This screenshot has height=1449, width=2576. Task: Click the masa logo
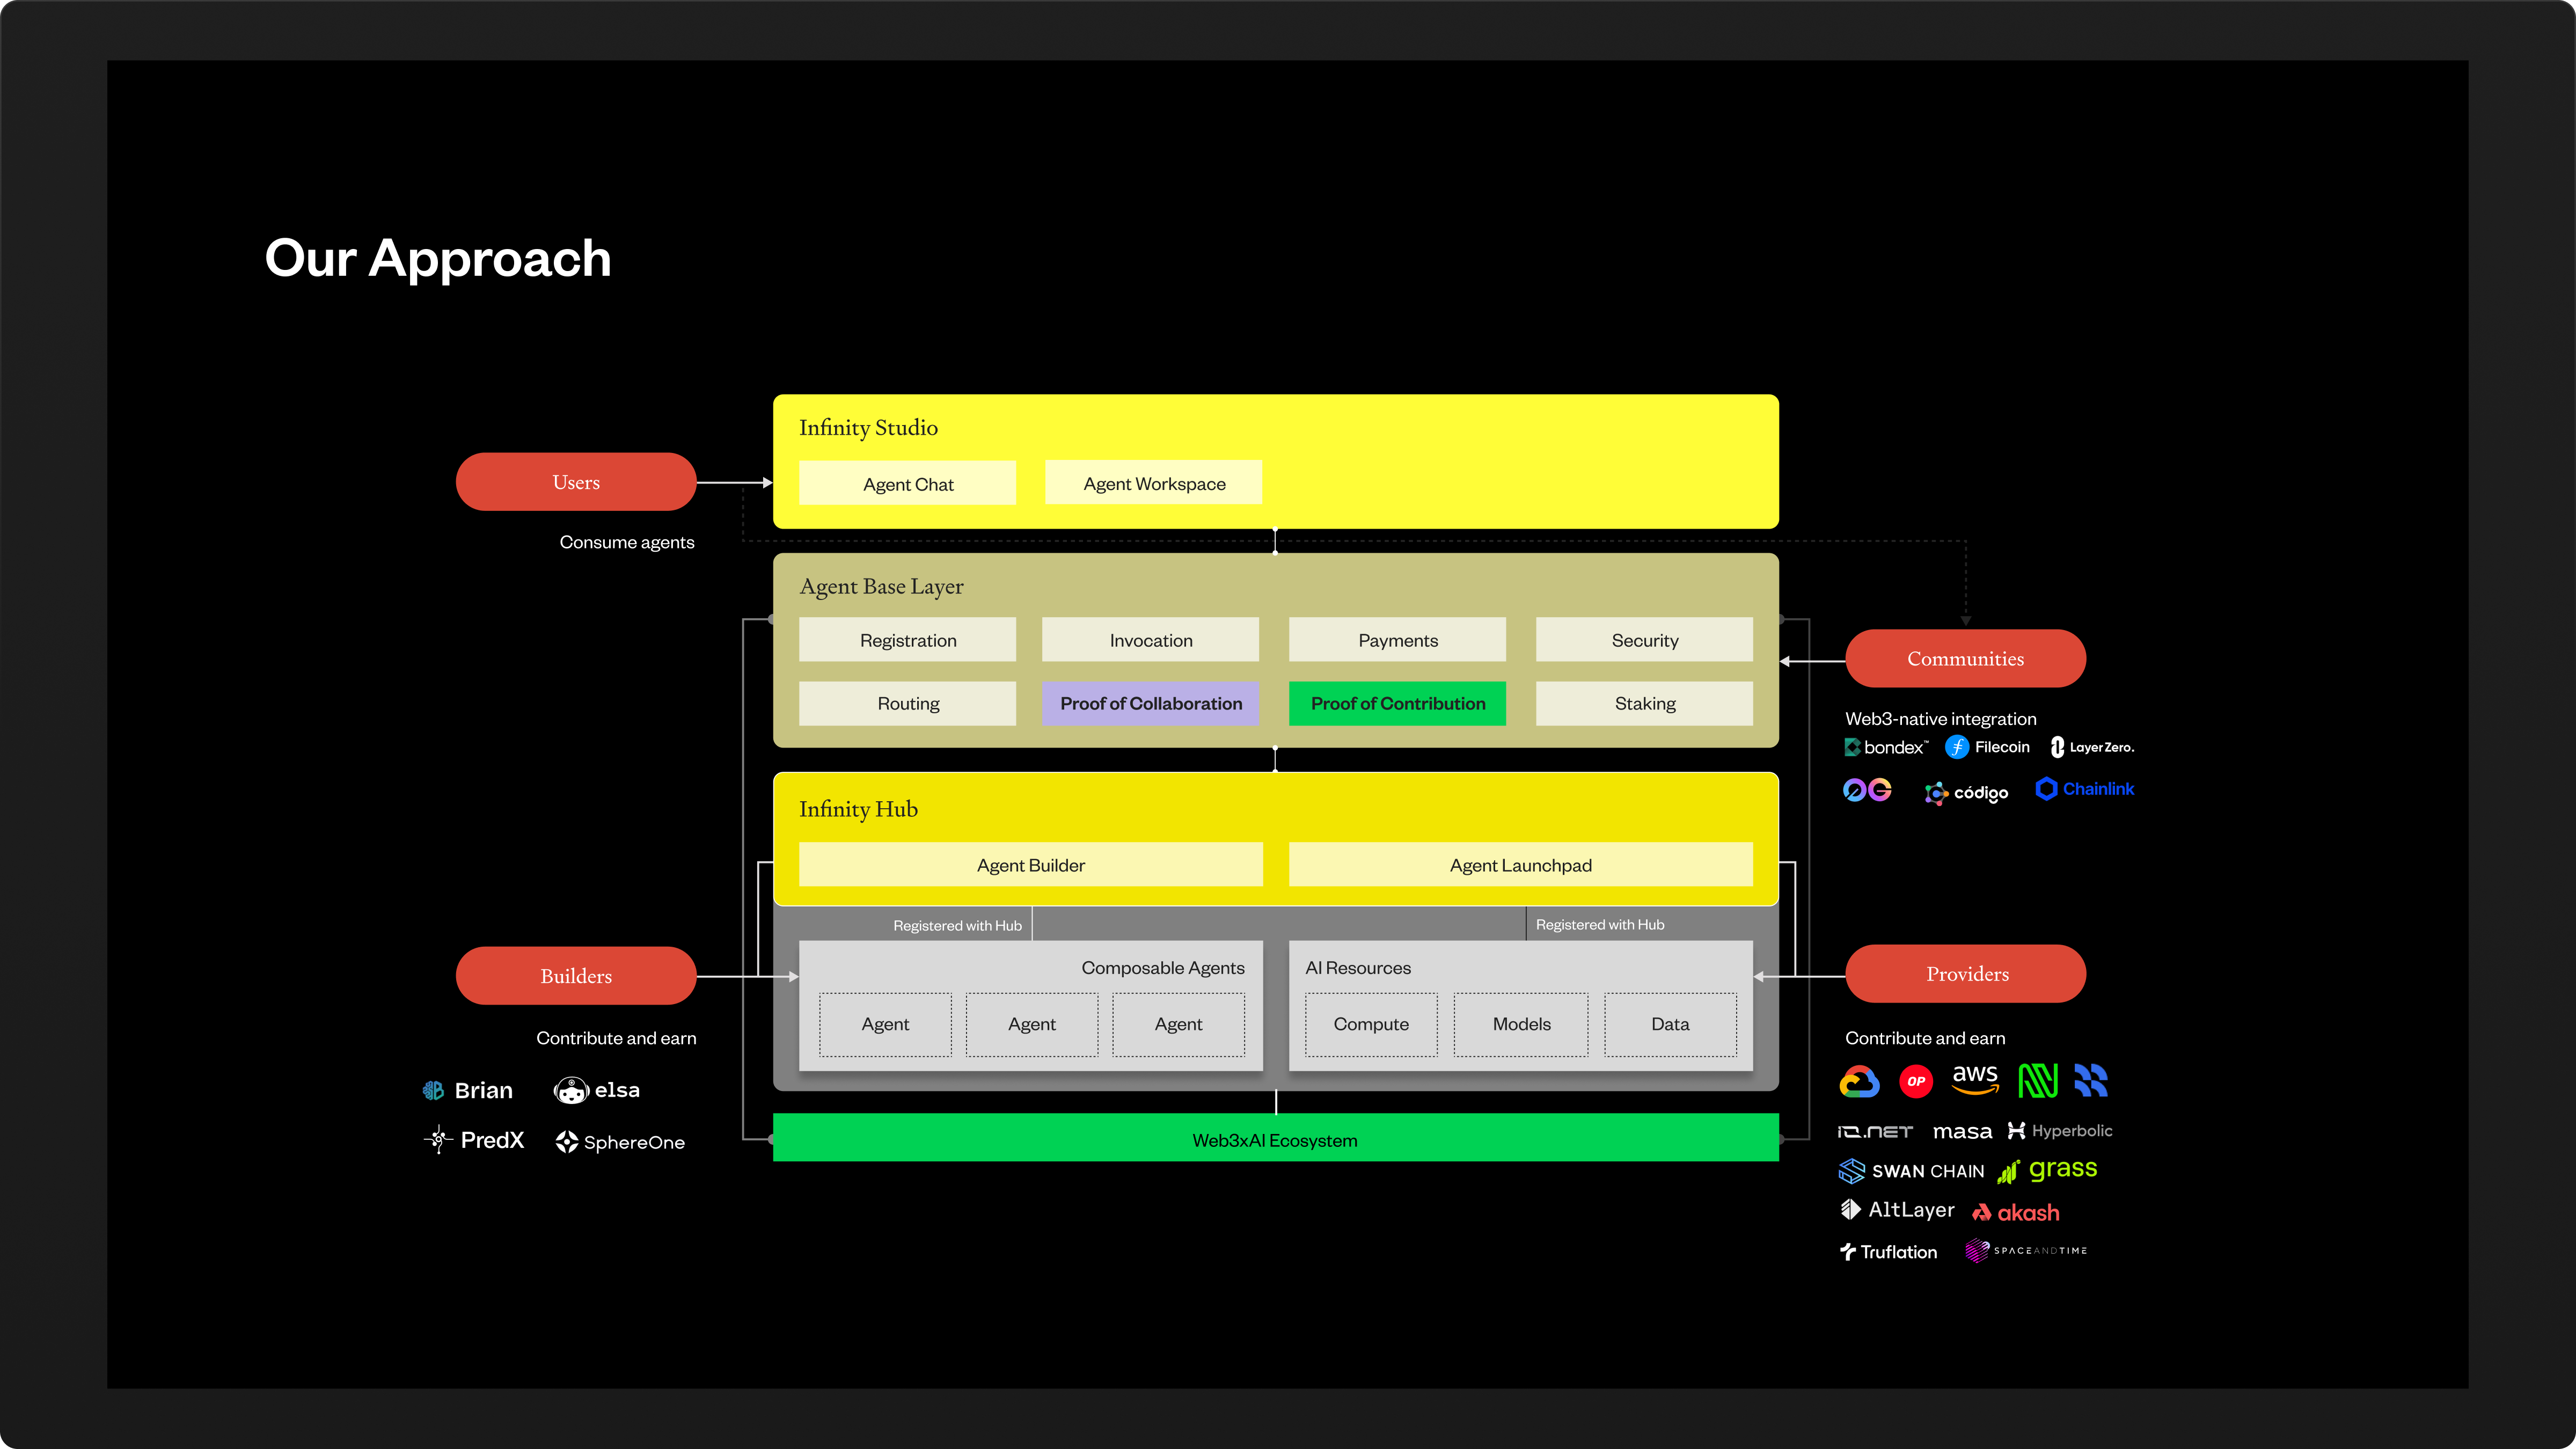pos(1962,1132)
